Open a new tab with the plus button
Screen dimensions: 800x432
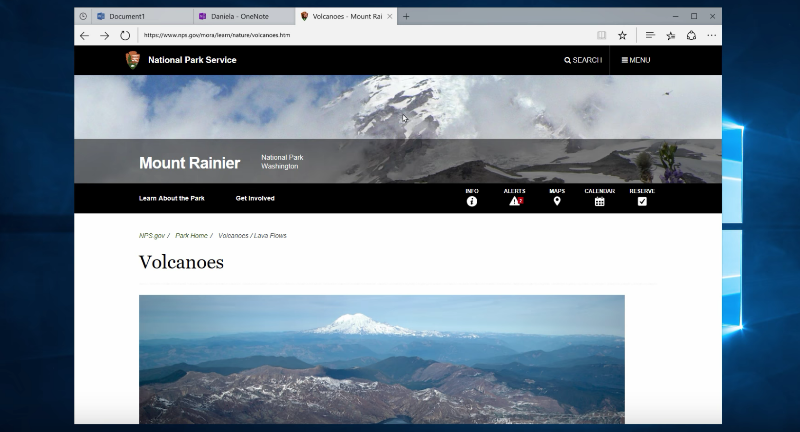click(x=406, y=16)
